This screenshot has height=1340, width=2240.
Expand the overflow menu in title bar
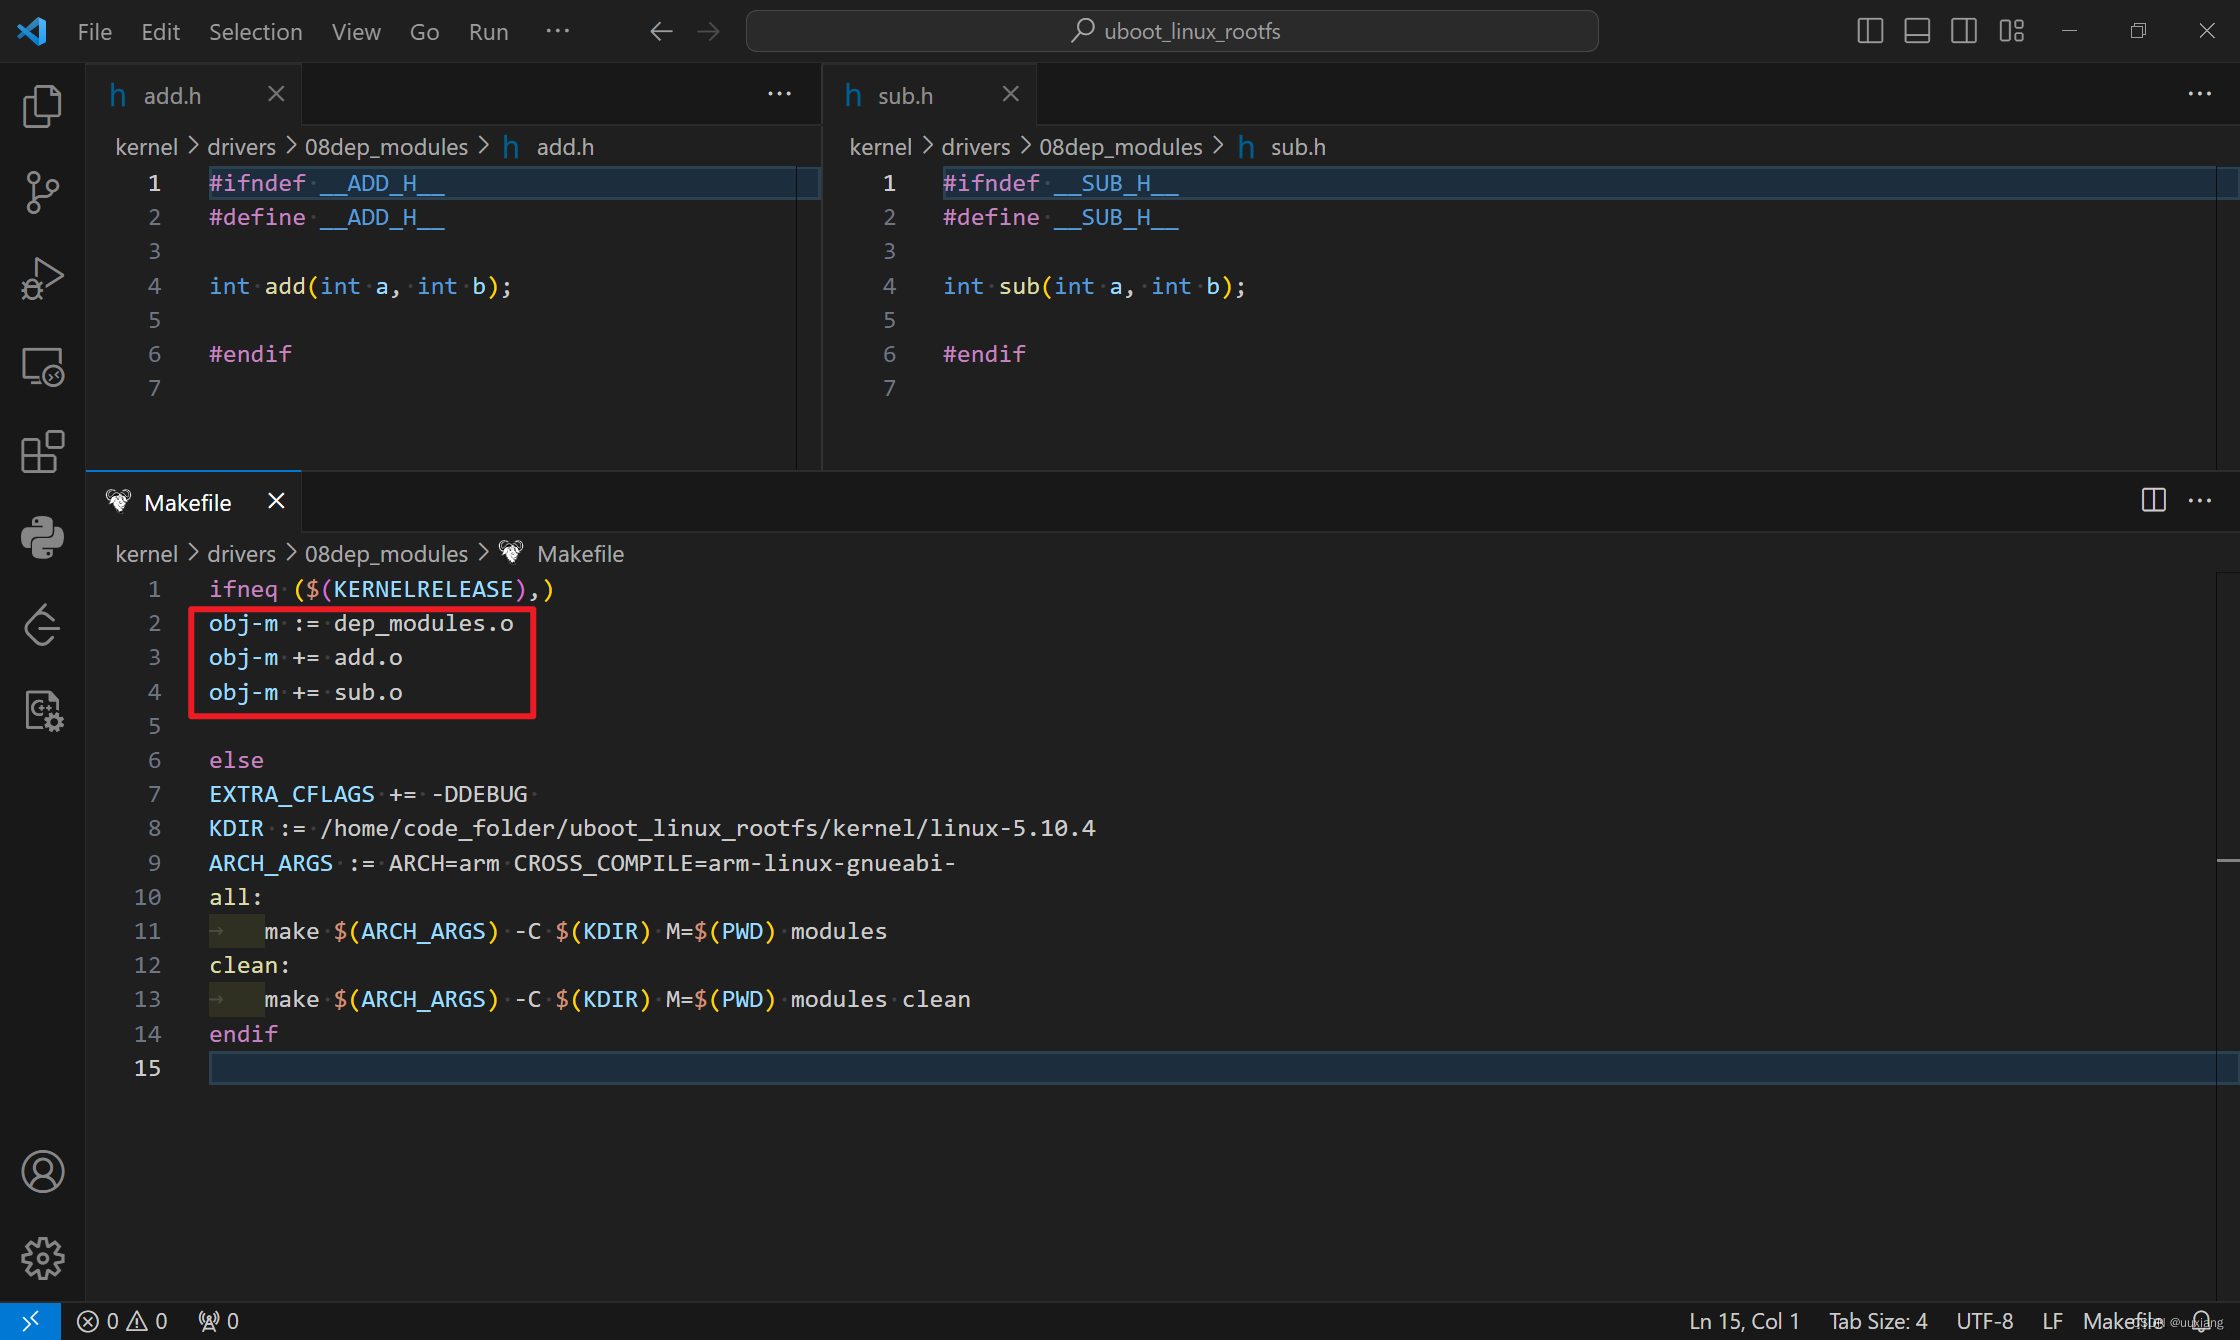[x=557, y=31]
